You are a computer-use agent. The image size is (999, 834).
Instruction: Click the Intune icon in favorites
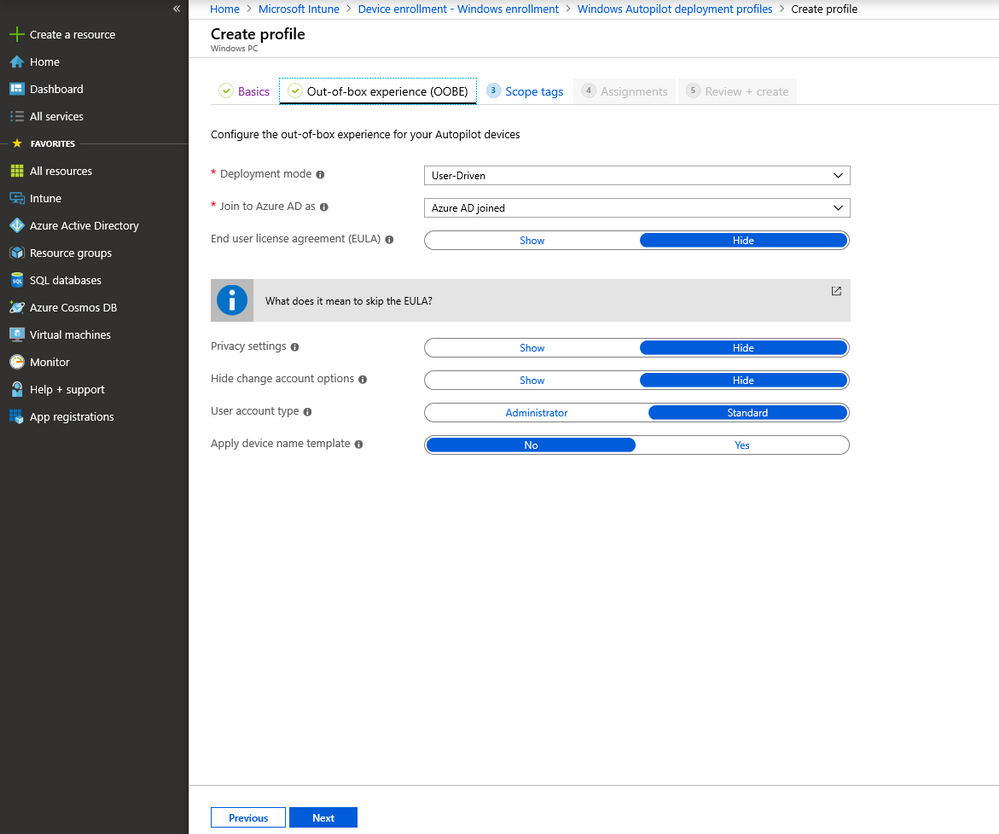(17, 198)
